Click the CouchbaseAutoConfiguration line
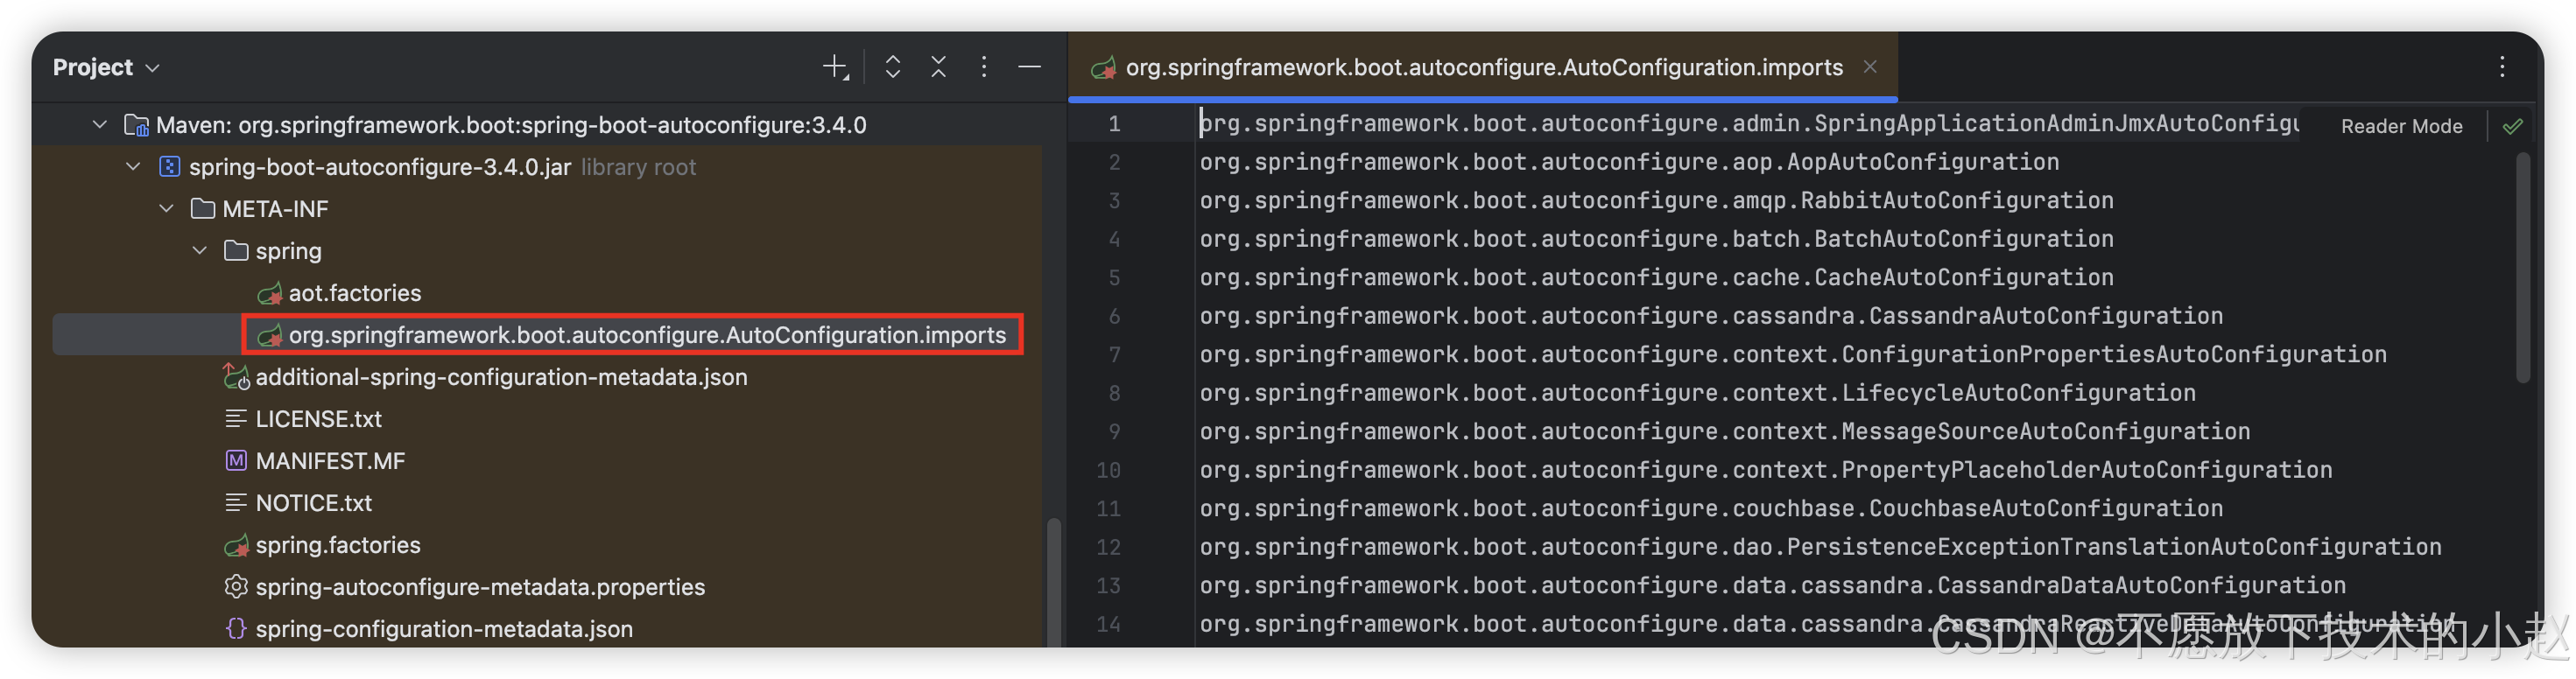2576x679 pixels. coord(1711,509)
